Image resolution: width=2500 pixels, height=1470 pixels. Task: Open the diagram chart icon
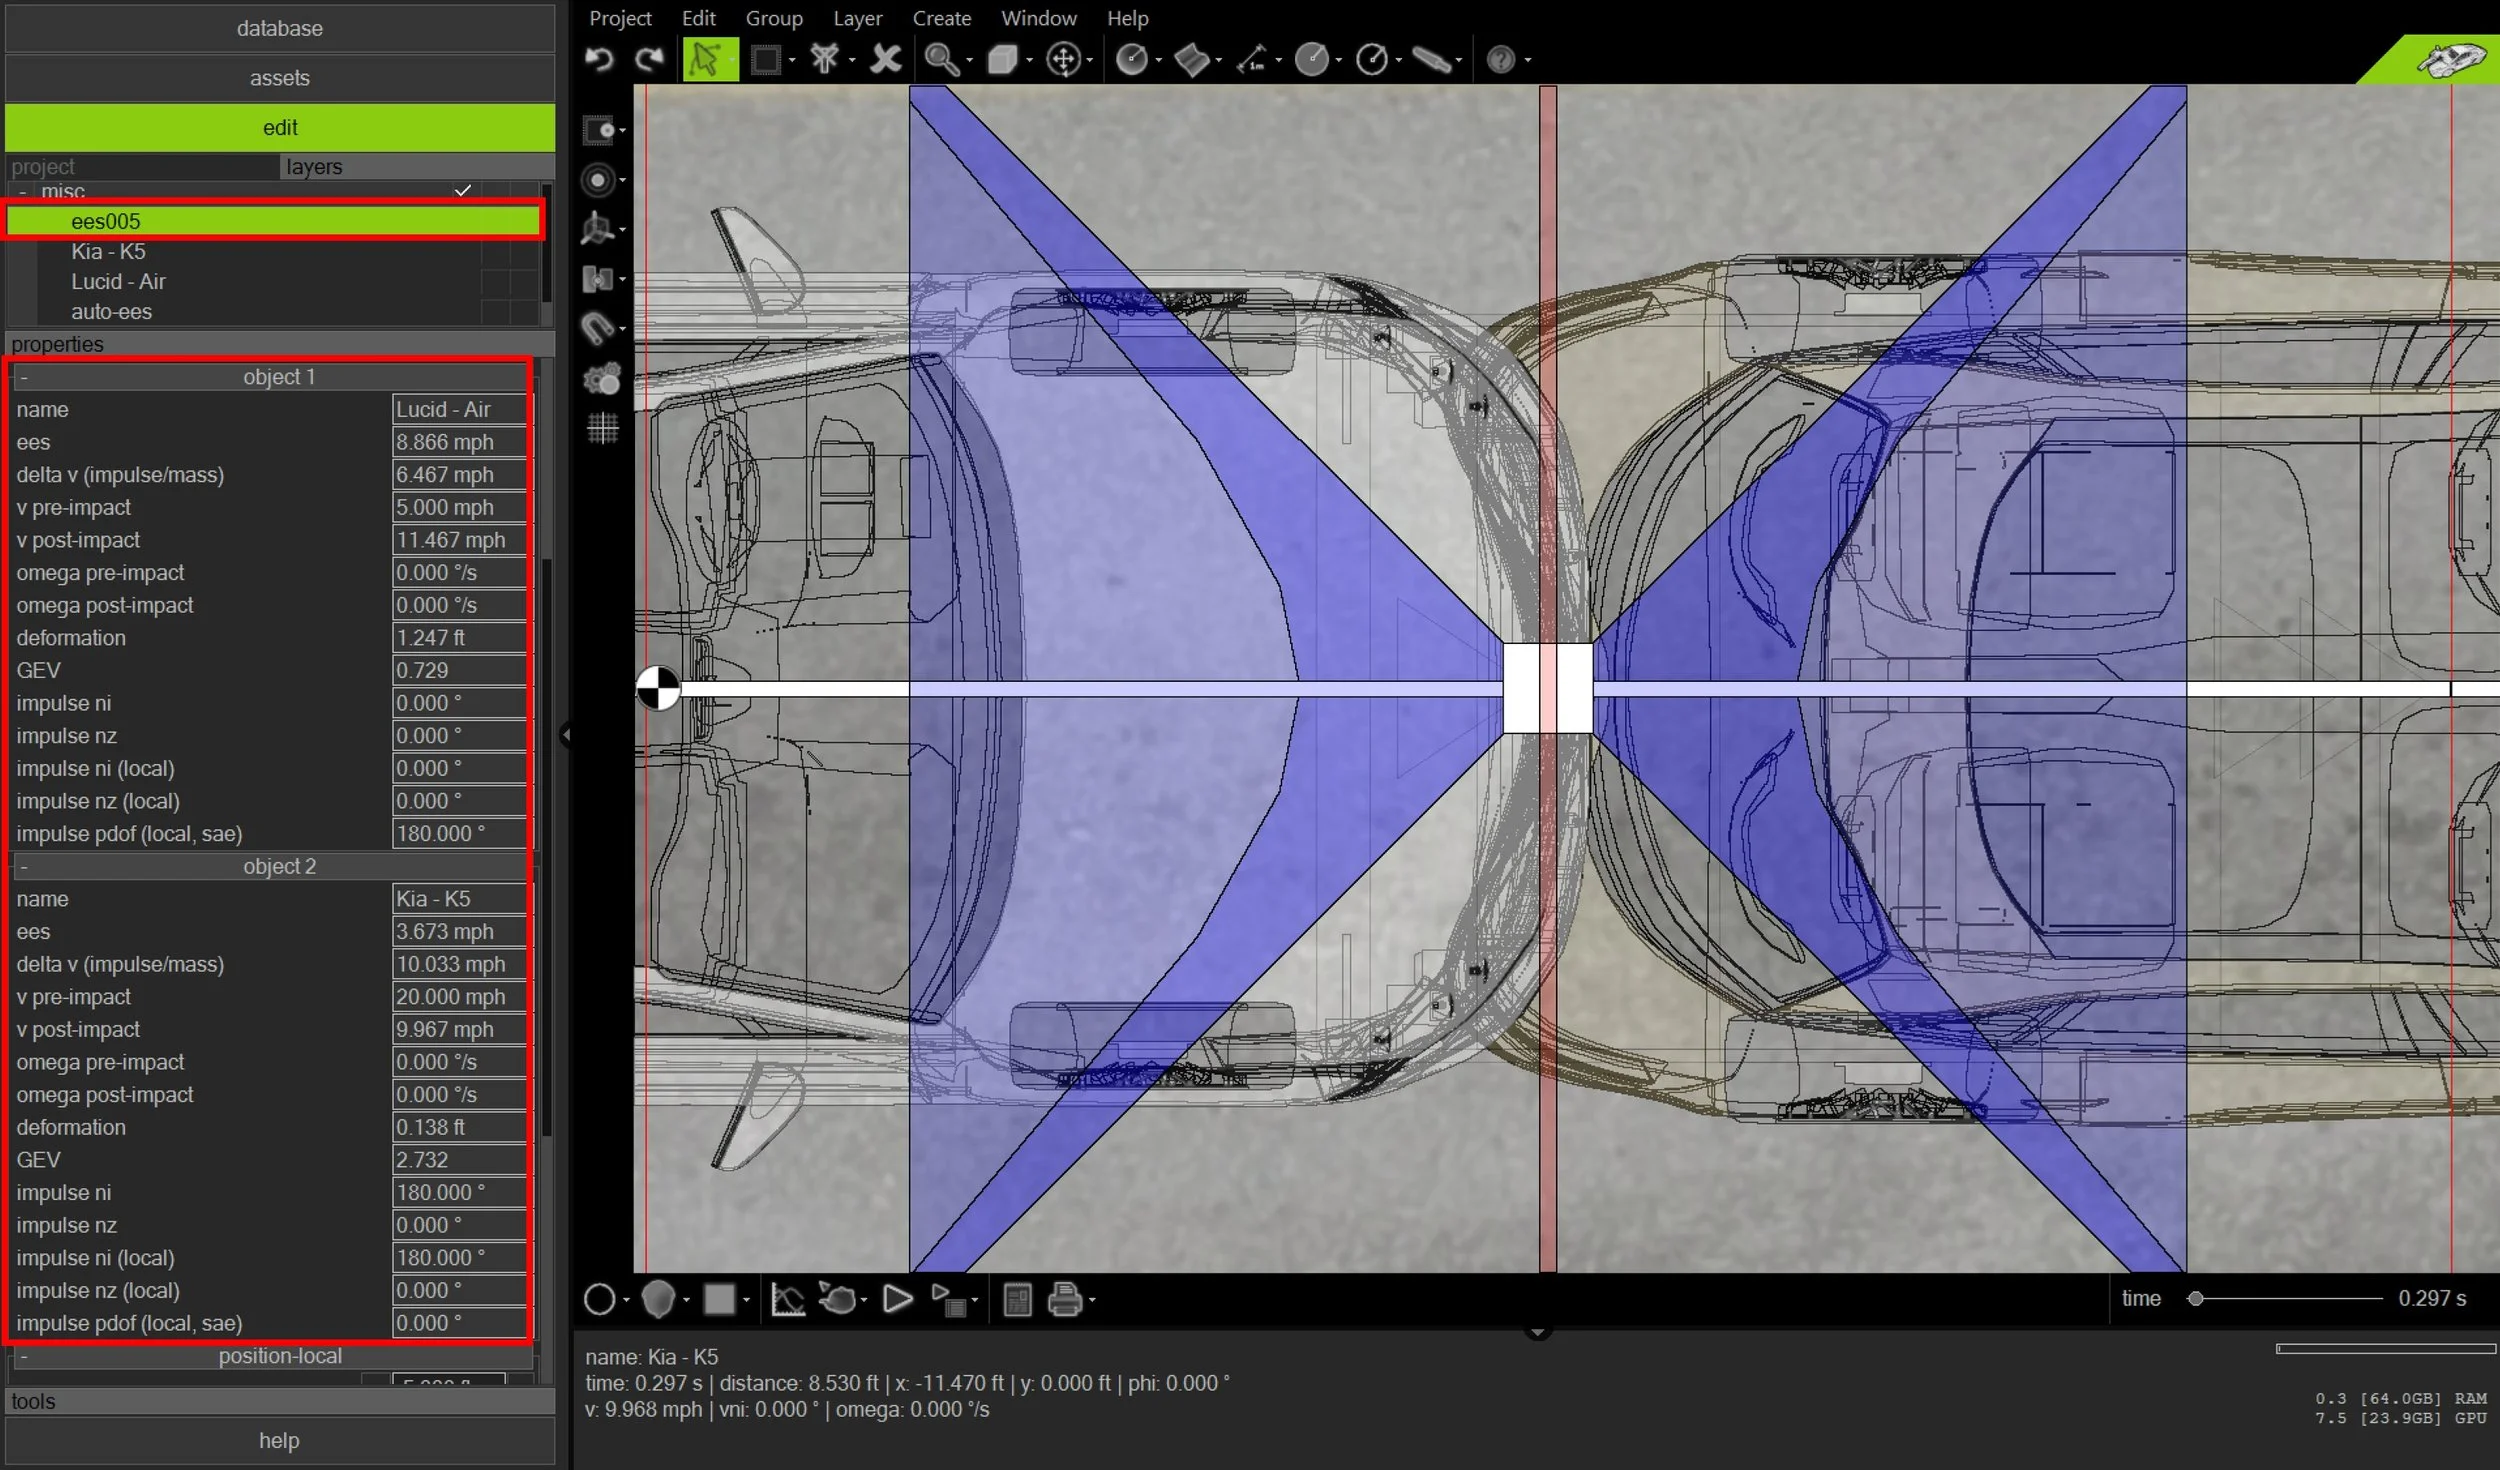(788, 1300)
